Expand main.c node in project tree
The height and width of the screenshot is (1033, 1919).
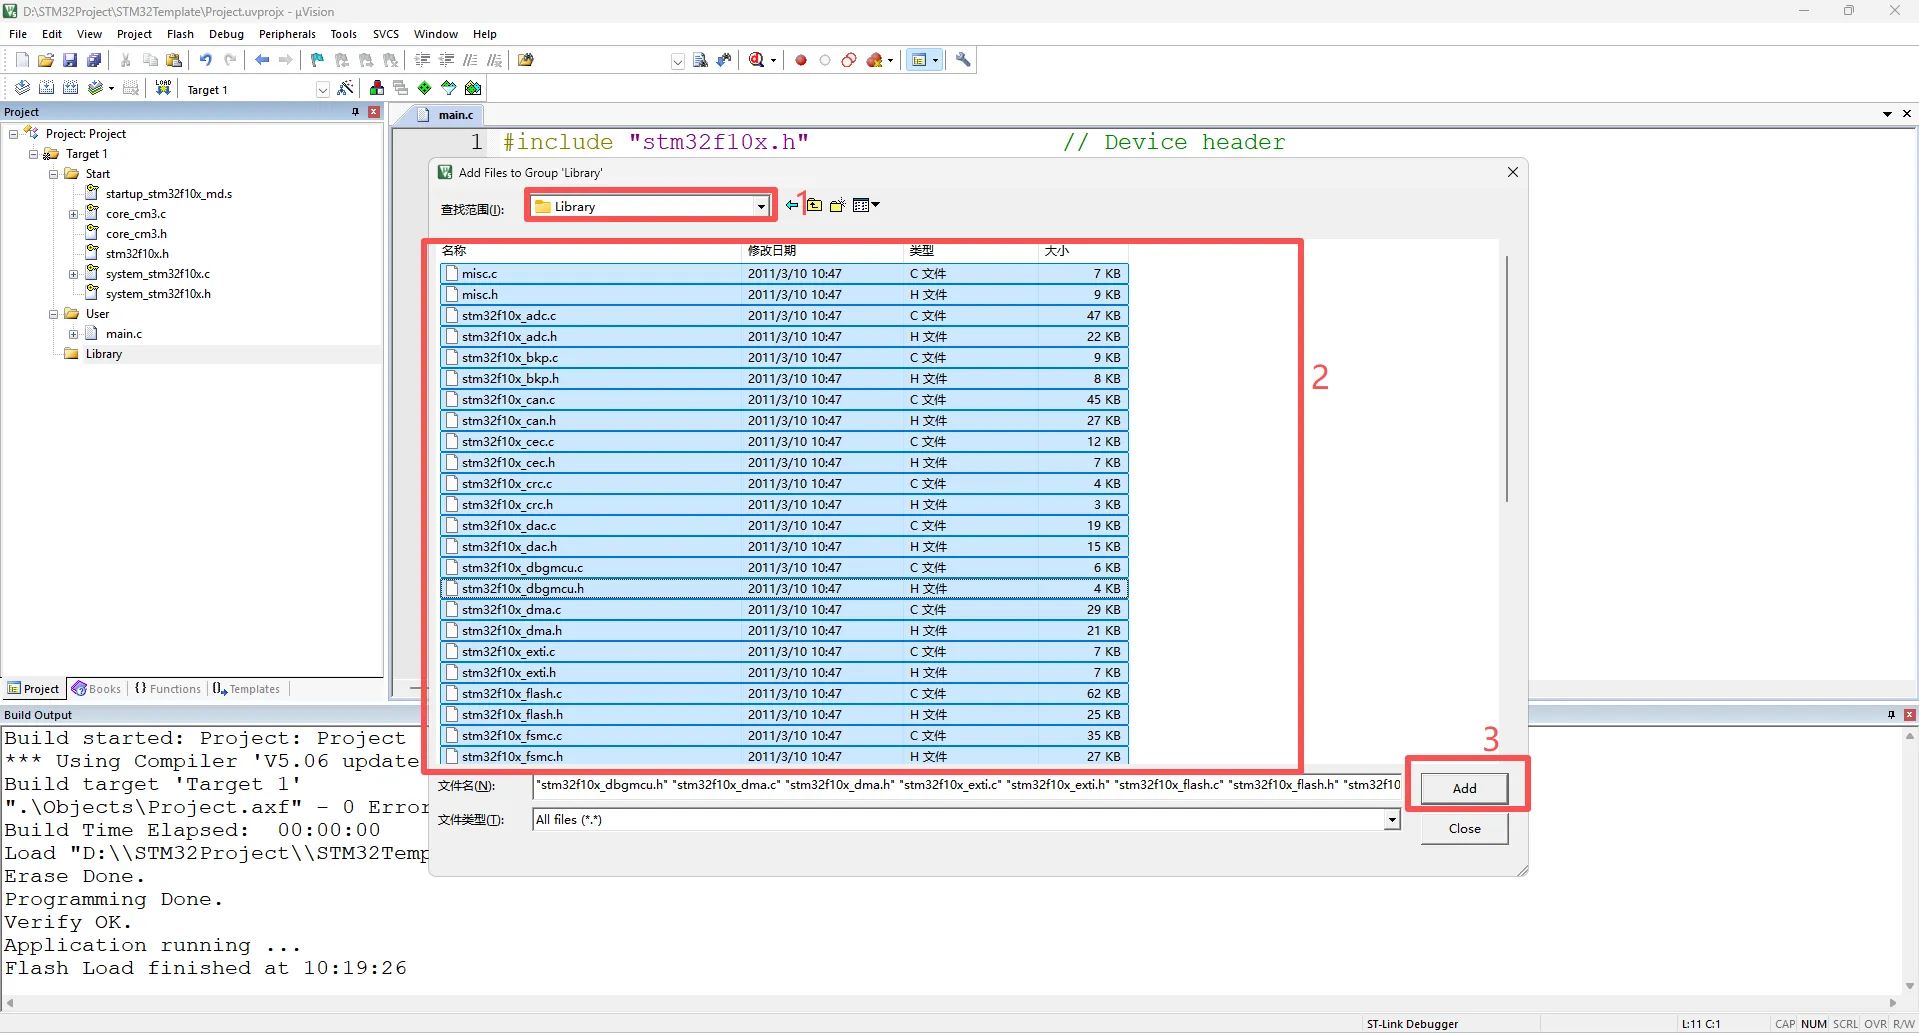point(73,334)
